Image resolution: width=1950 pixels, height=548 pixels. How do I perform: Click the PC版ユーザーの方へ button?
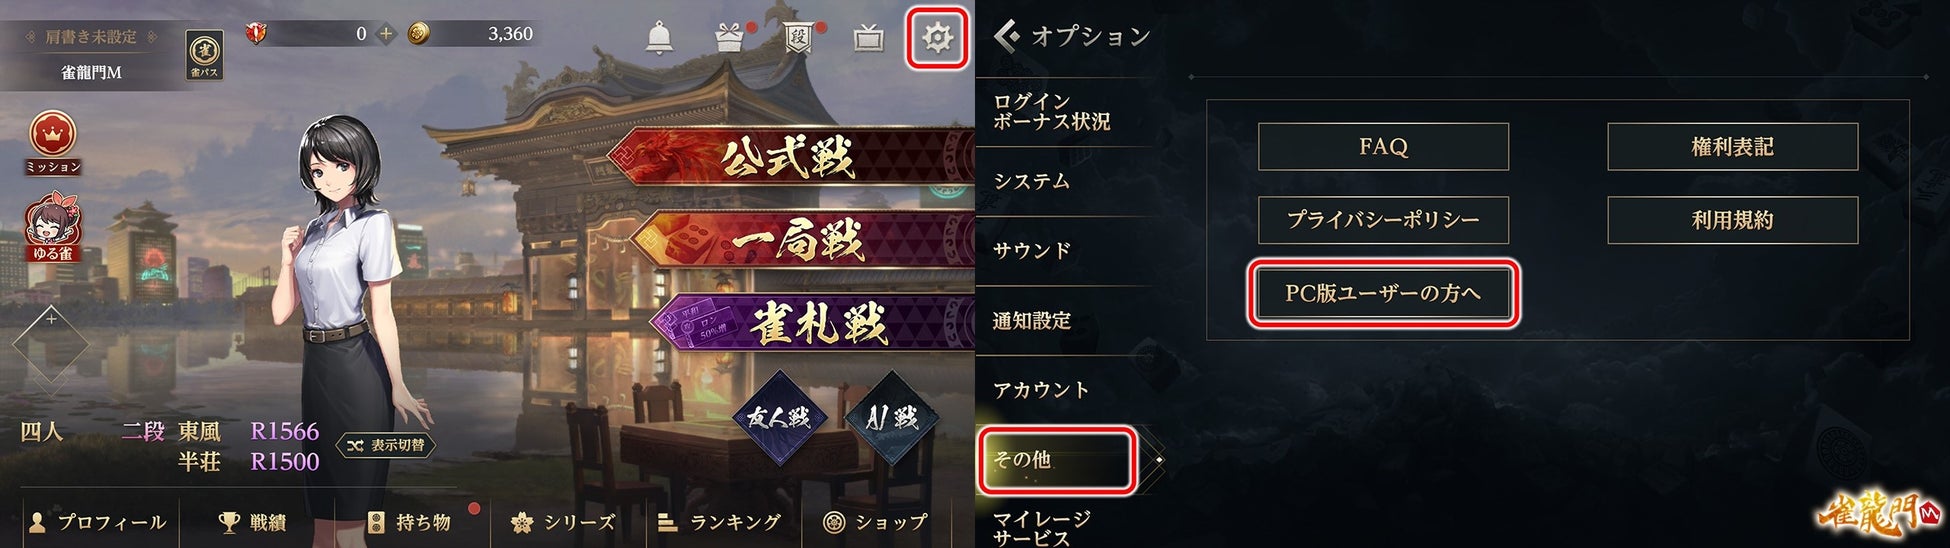tap(1383, 293)
